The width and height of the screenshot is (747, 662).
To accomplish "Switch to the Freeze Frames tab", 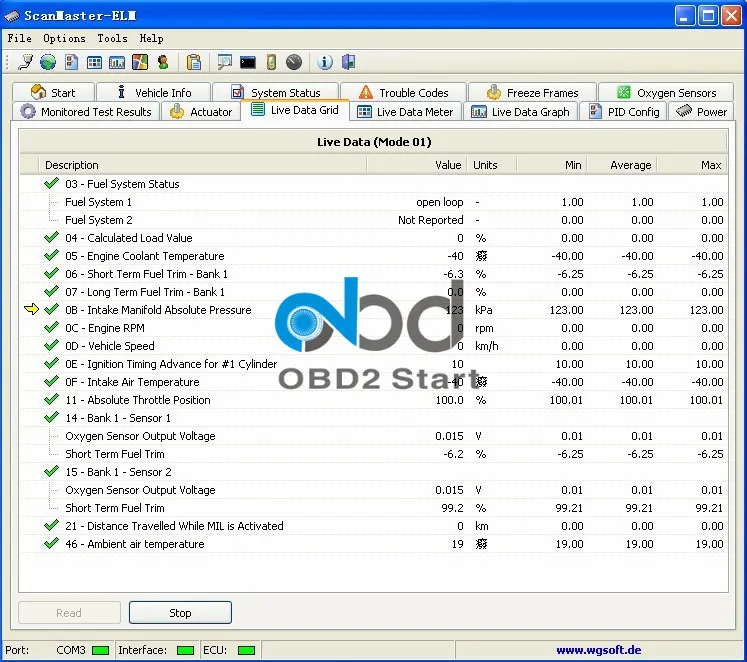I will (533, 92).
